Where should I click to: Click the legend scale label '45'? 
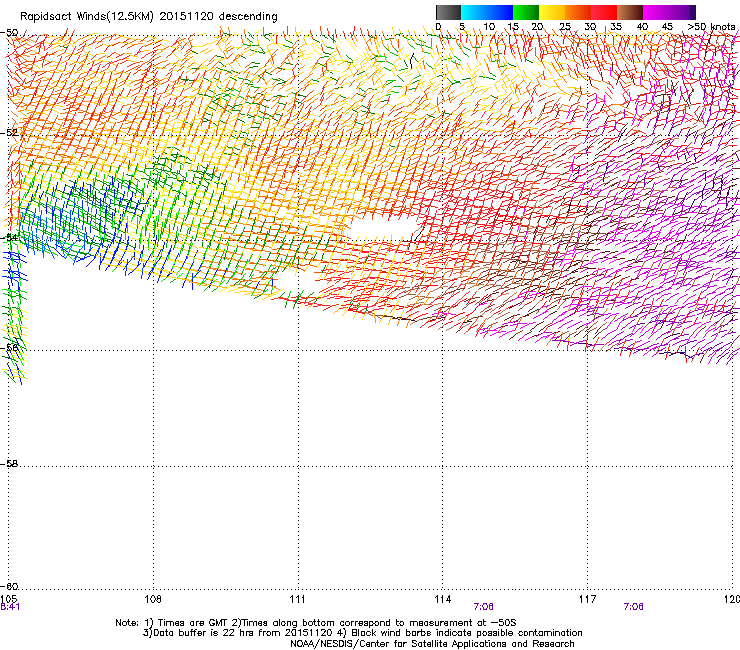pyautogui.click(x=667, y=27)
